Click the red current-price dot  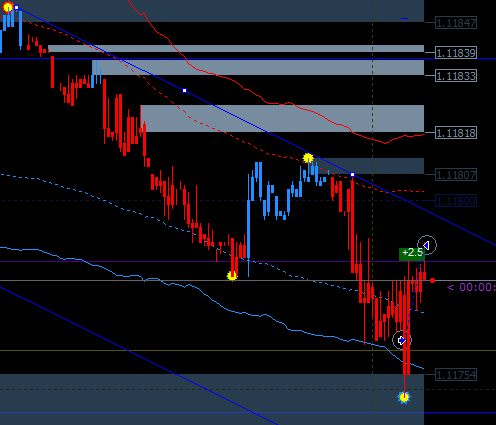point(433,281)
